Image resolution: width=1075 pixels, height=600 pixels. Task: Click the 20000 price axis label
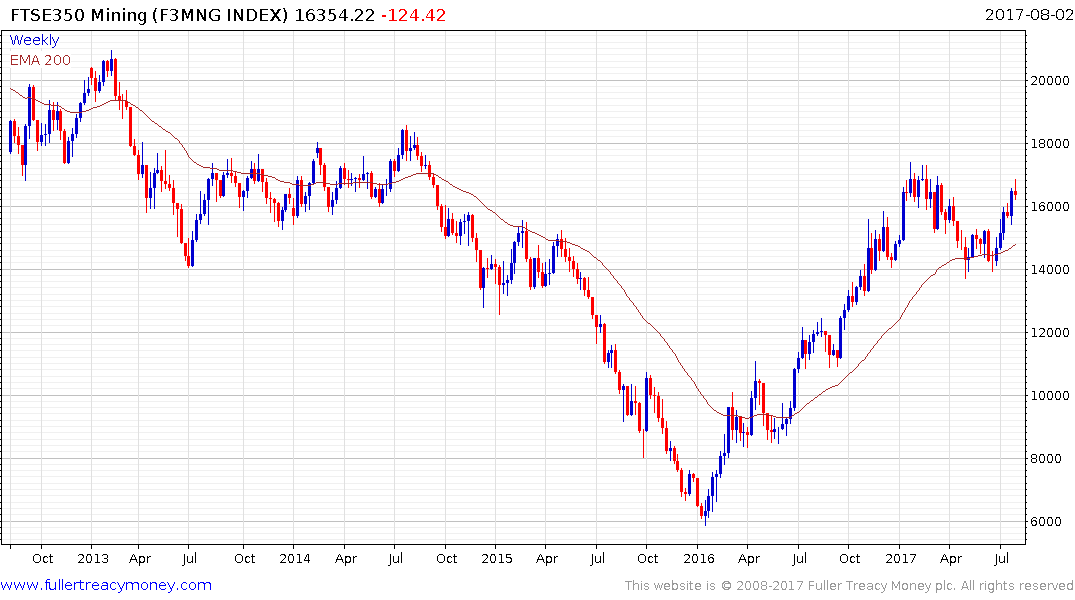point(1050,81)
